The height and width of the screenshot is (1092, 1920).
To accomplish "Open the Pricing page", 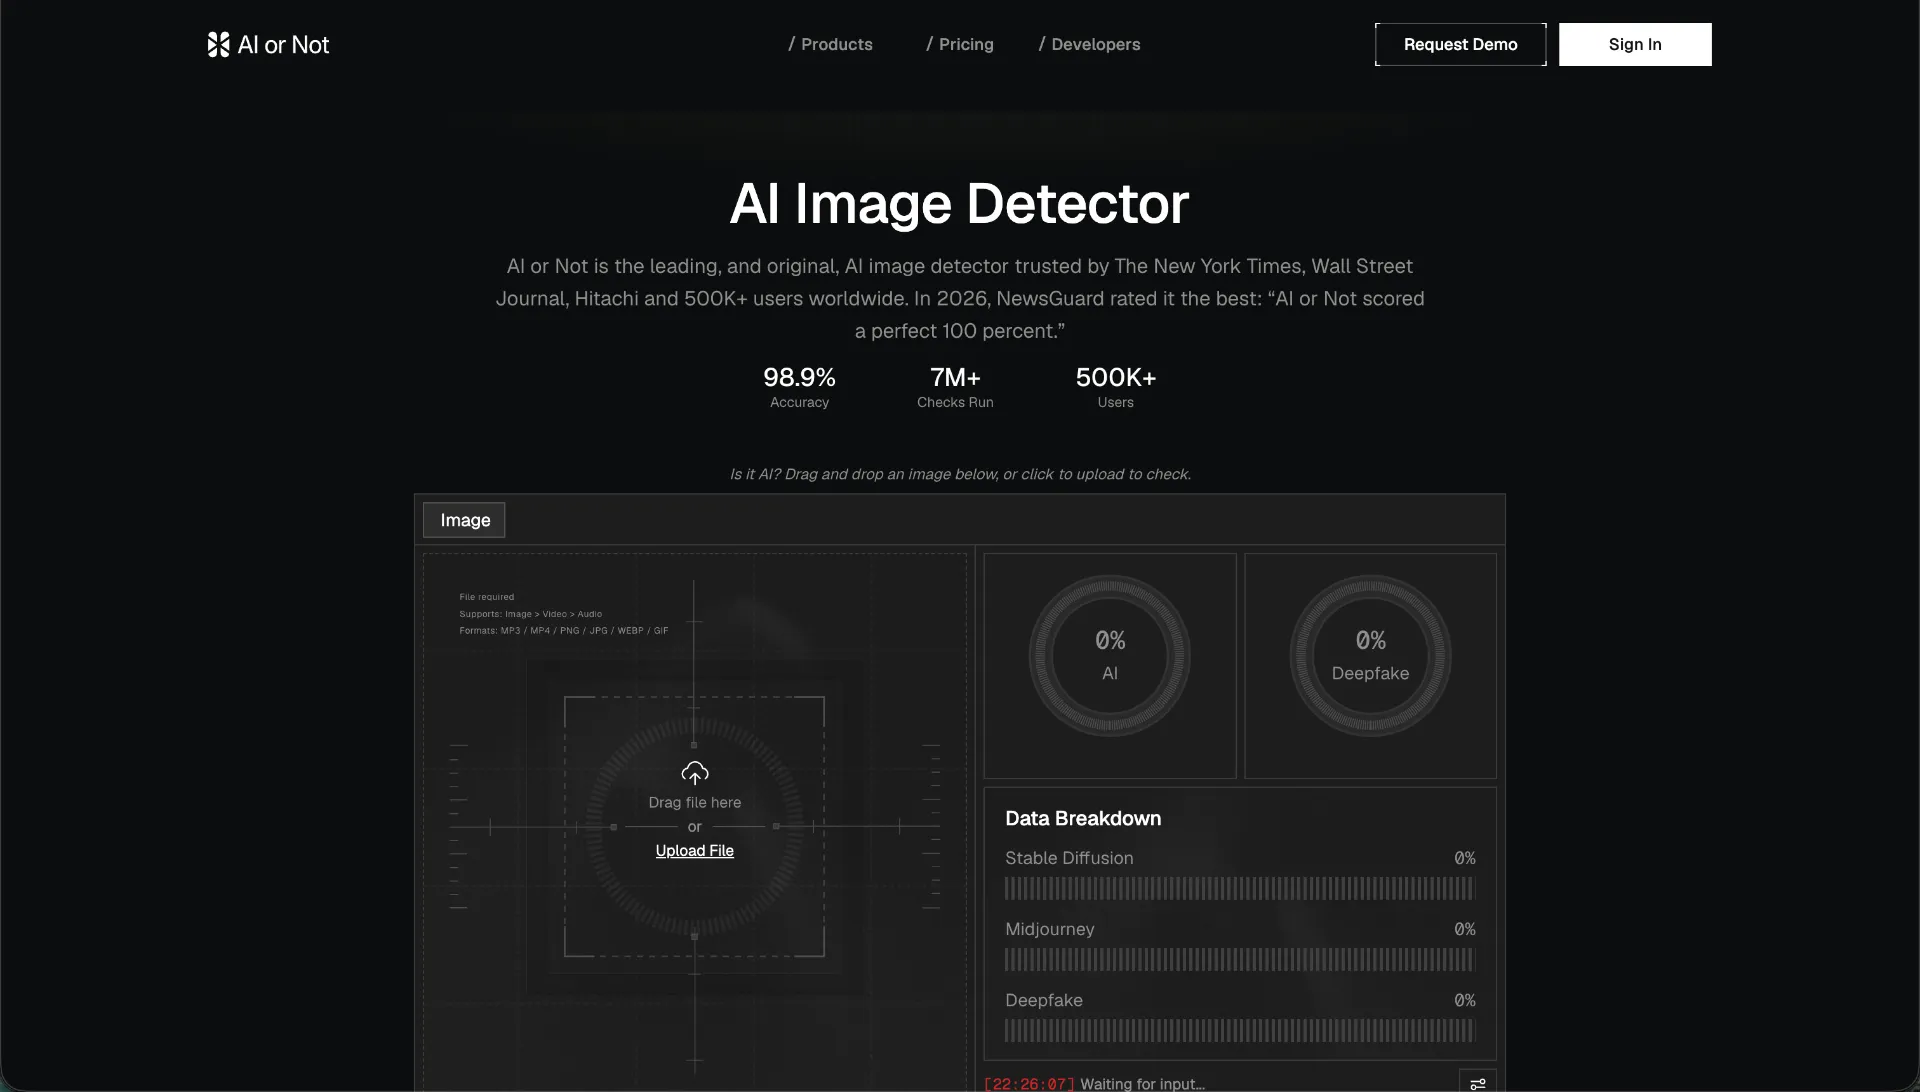I will point(960,44).
